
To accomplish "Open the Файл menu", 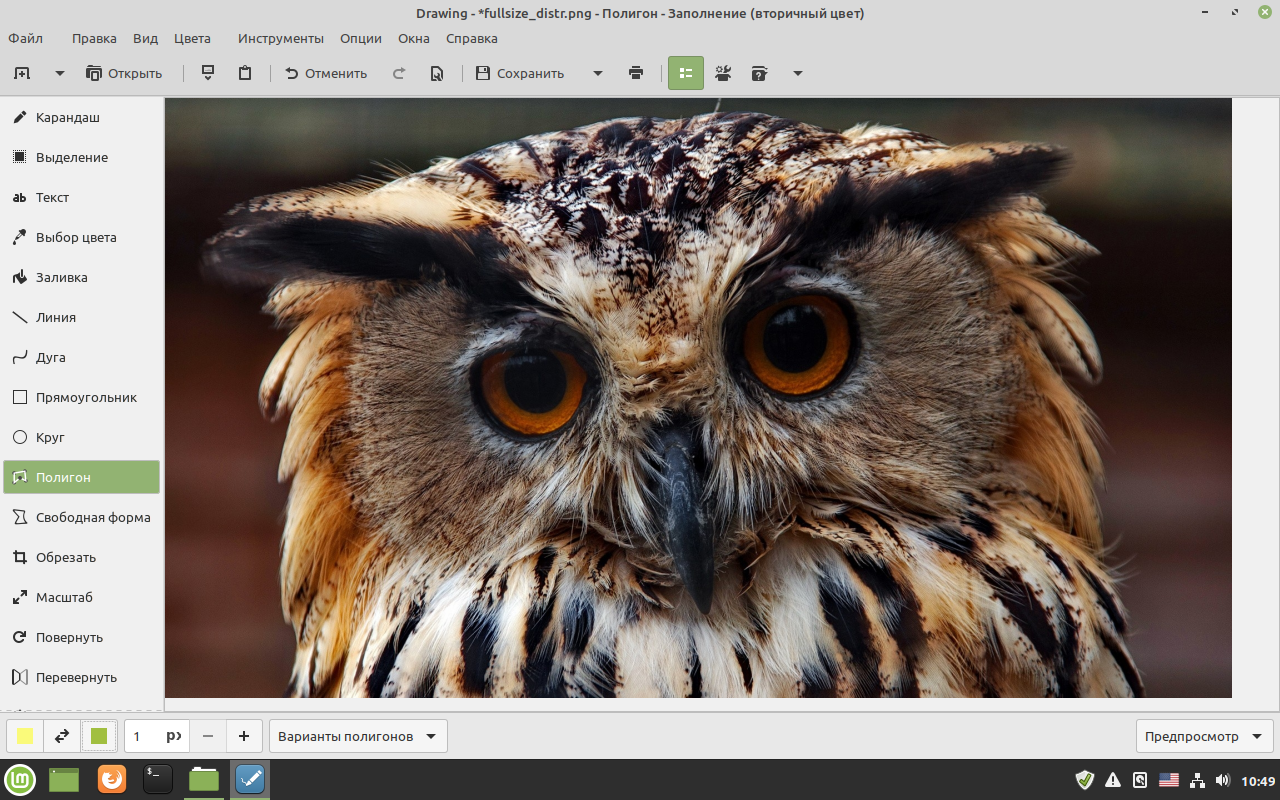I will [x=25, y=38].
